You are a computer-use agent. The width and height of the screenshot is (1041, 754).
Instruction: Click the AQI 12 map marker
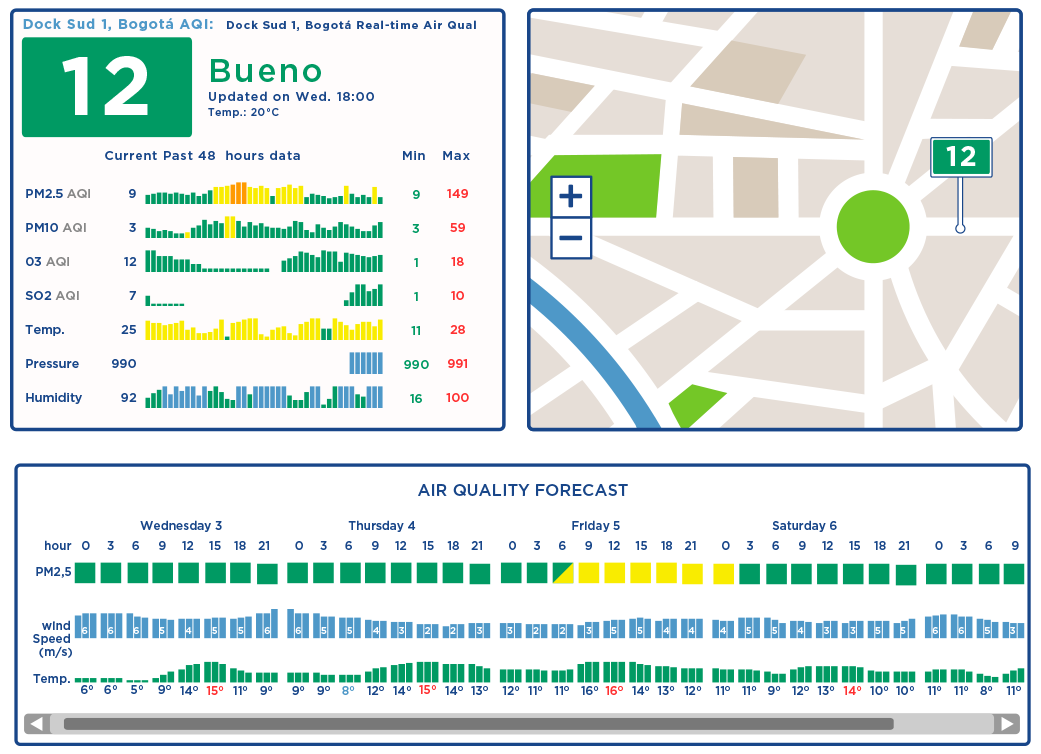click(x=961, y=157)
